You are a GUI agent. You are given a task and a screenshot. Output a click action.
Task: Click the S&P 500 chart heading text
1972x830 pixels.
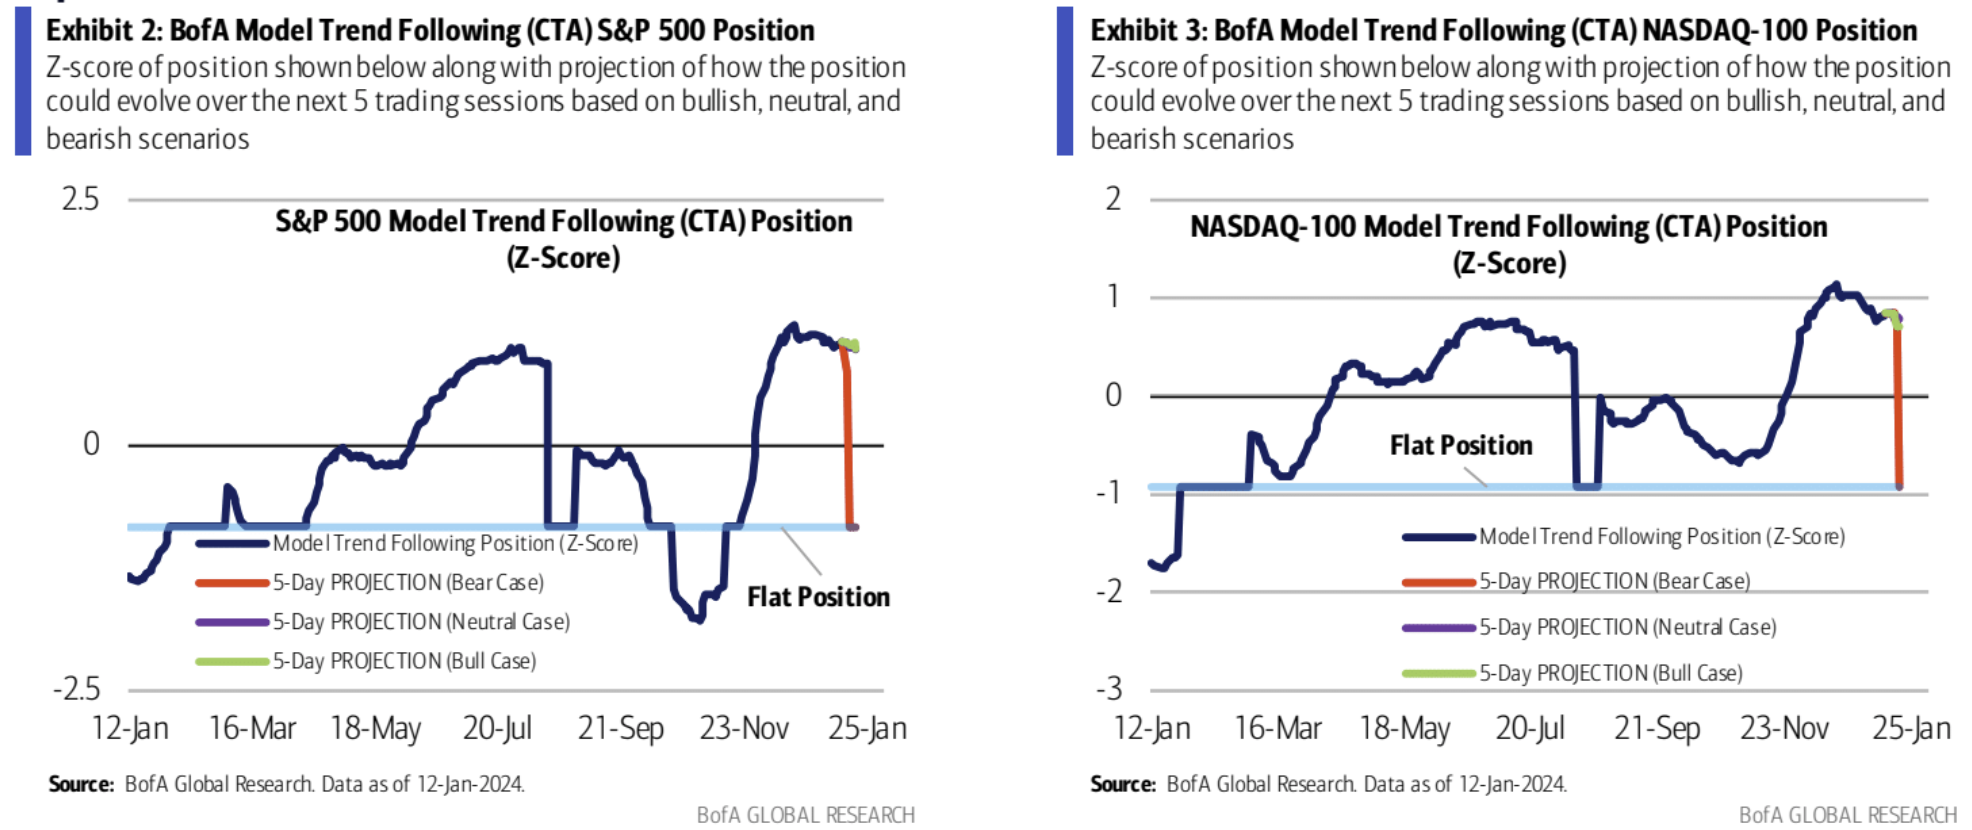[x=564, y=239]
